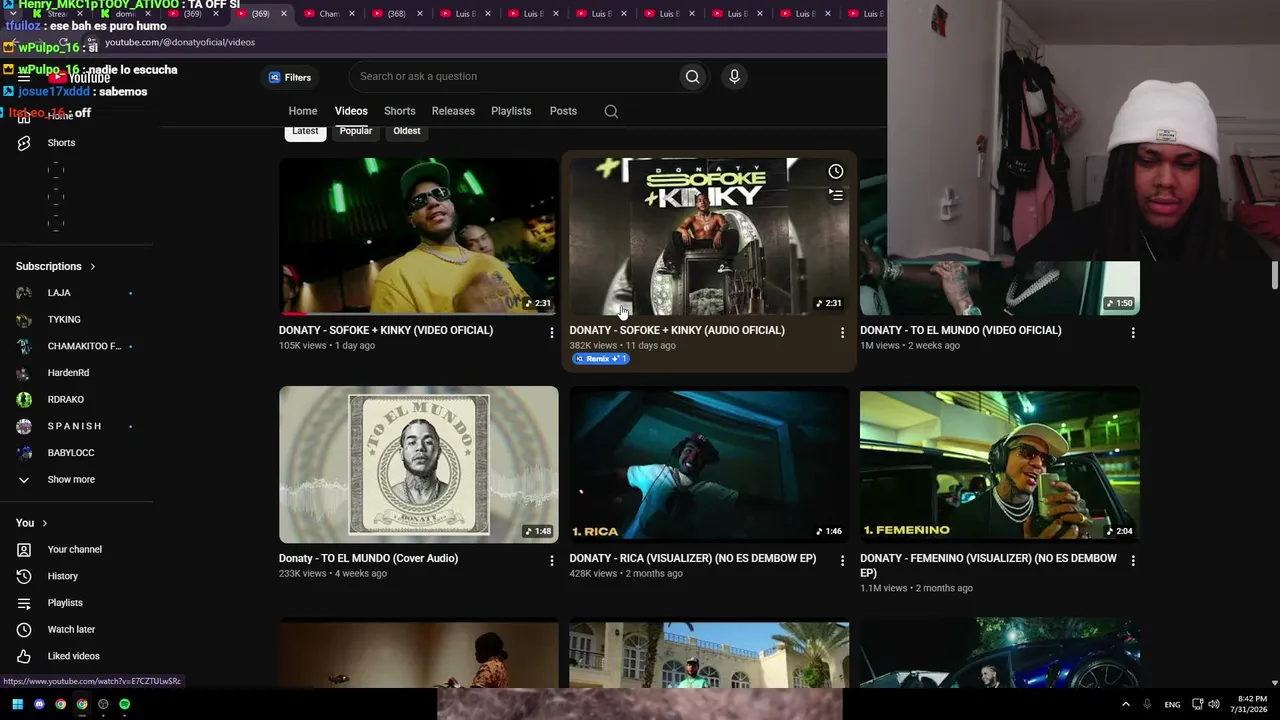
Task: Open the TYKING subscription channel avatar
Action: tap(24, 320)
